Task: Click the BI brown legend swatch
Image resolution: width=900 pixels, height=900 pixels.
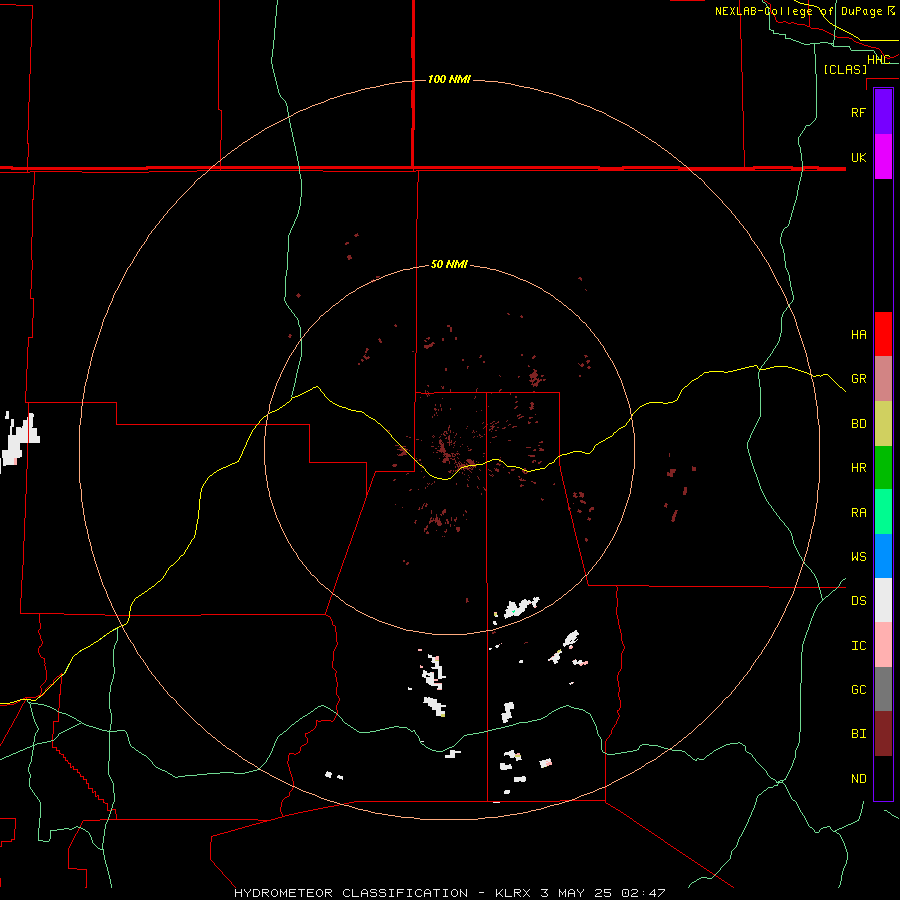Action: 883,734
